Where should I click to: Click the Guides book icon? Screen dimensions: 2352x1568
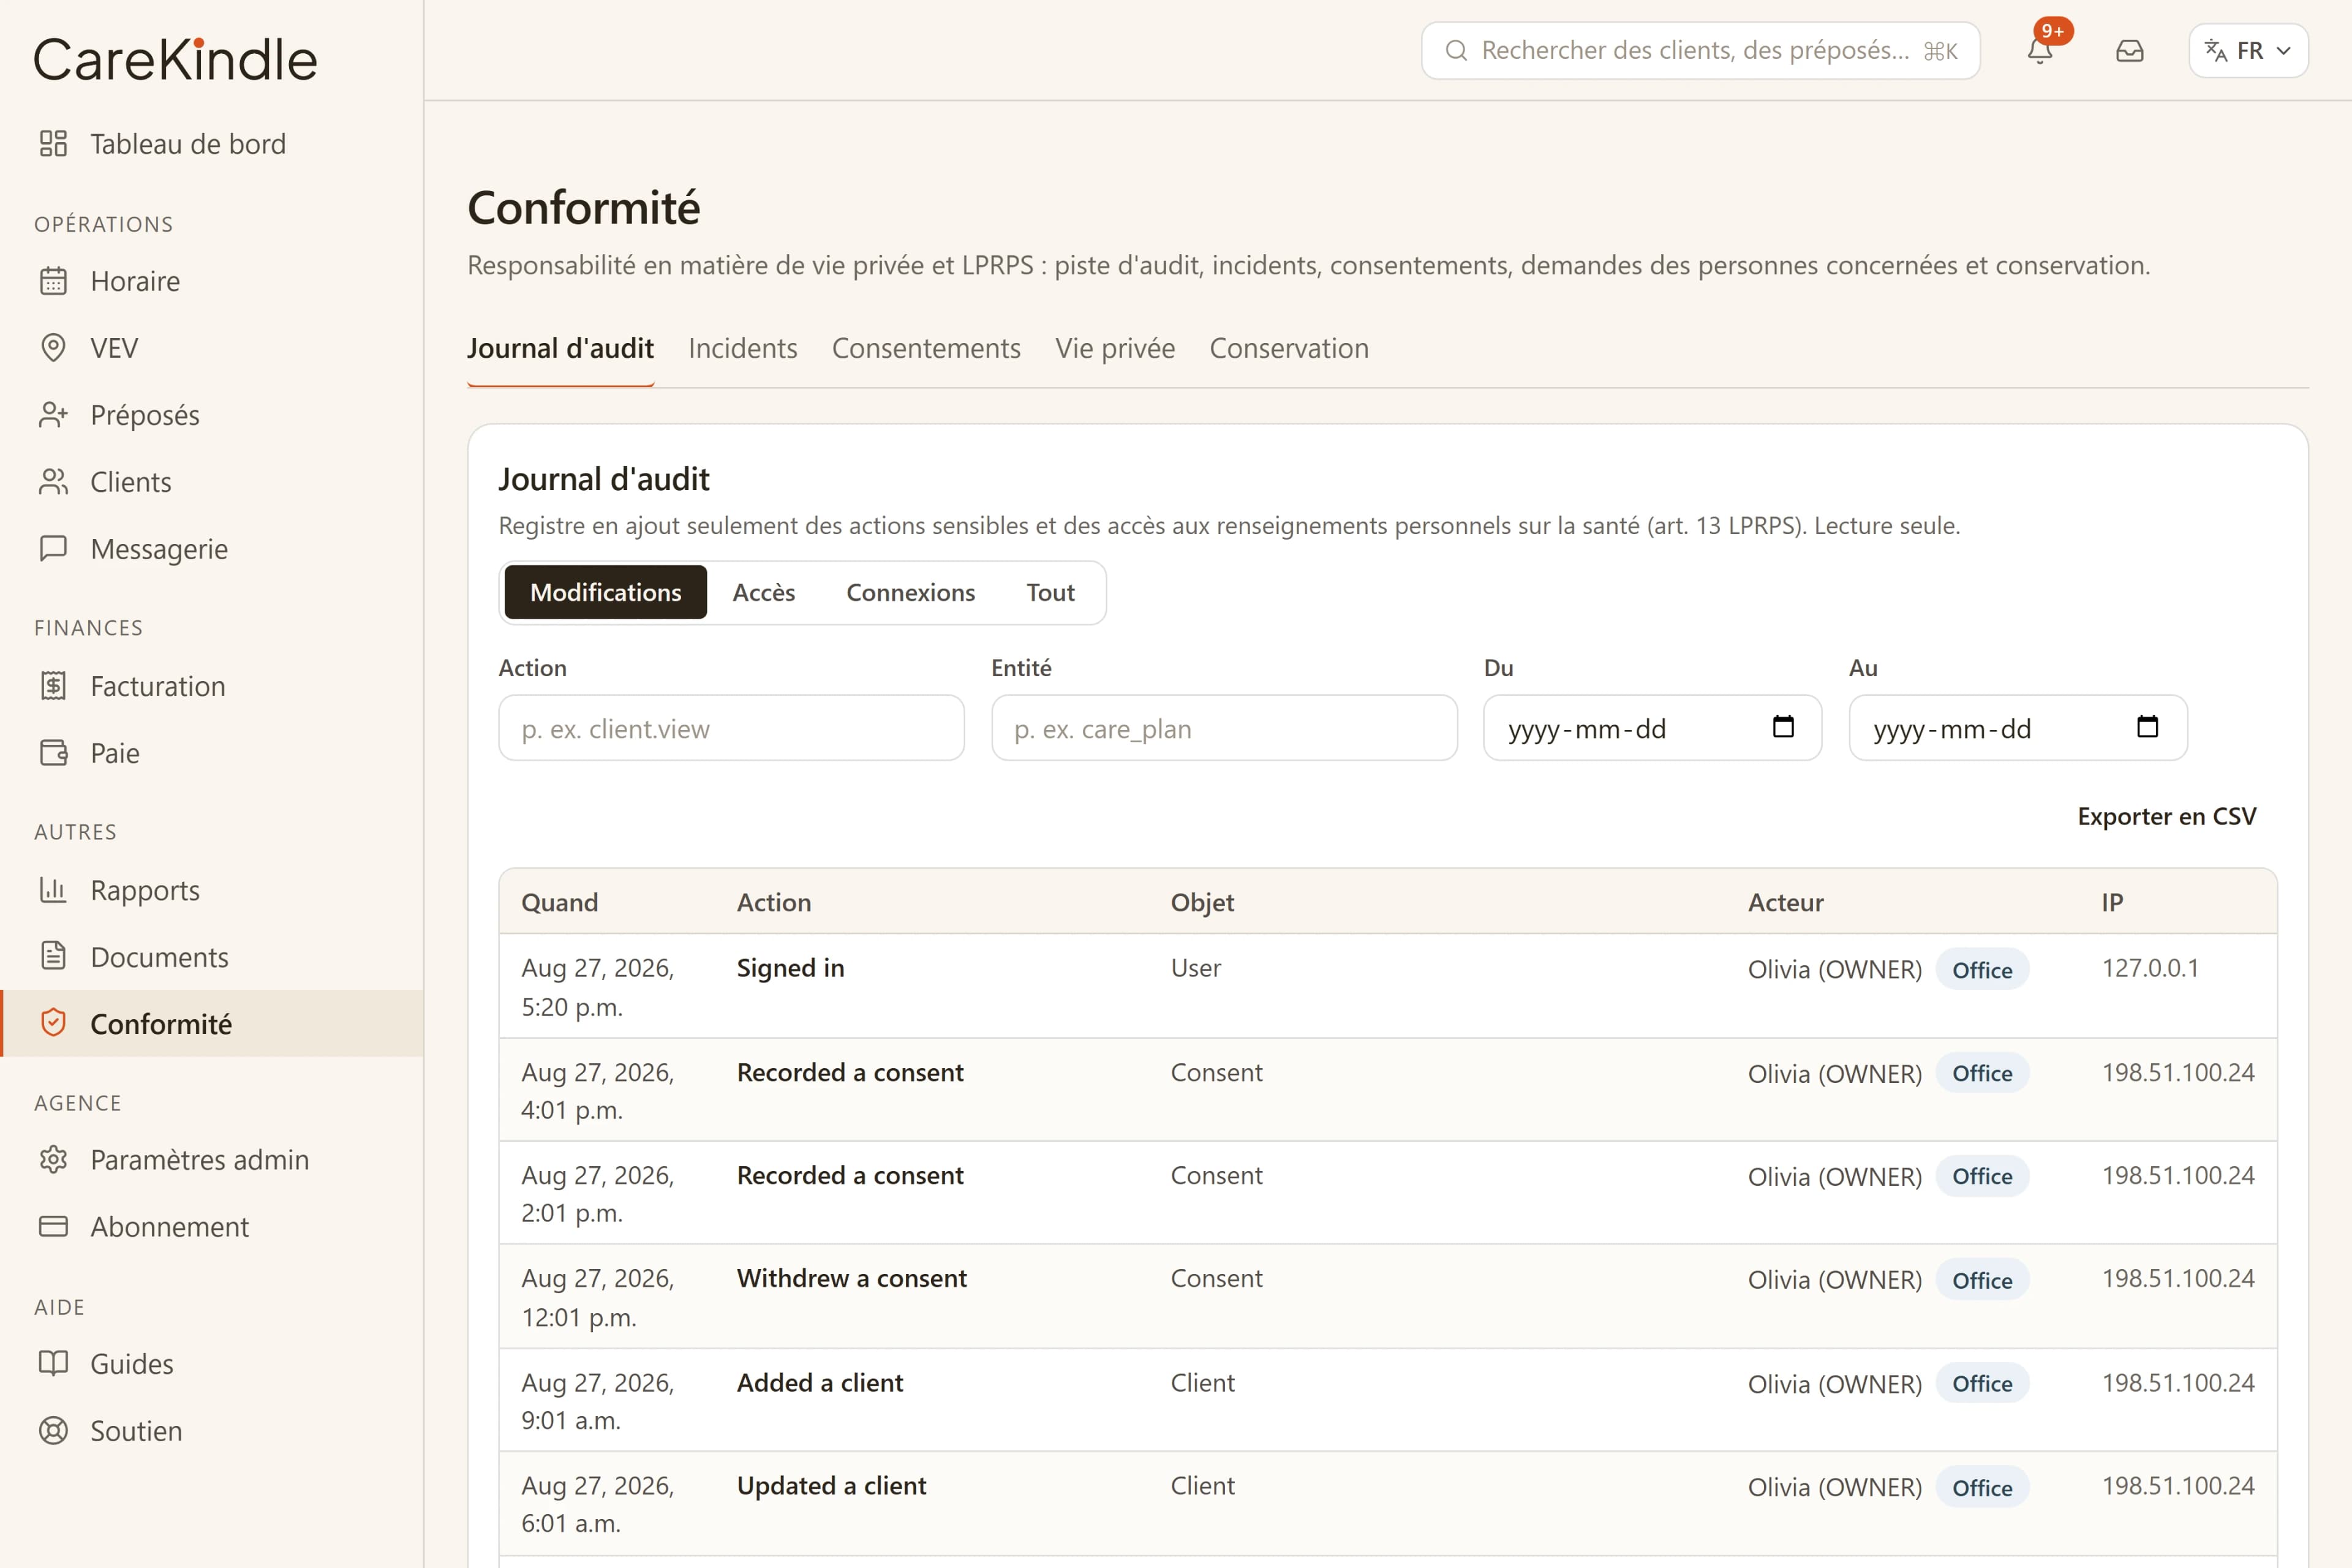point(53,1364)
